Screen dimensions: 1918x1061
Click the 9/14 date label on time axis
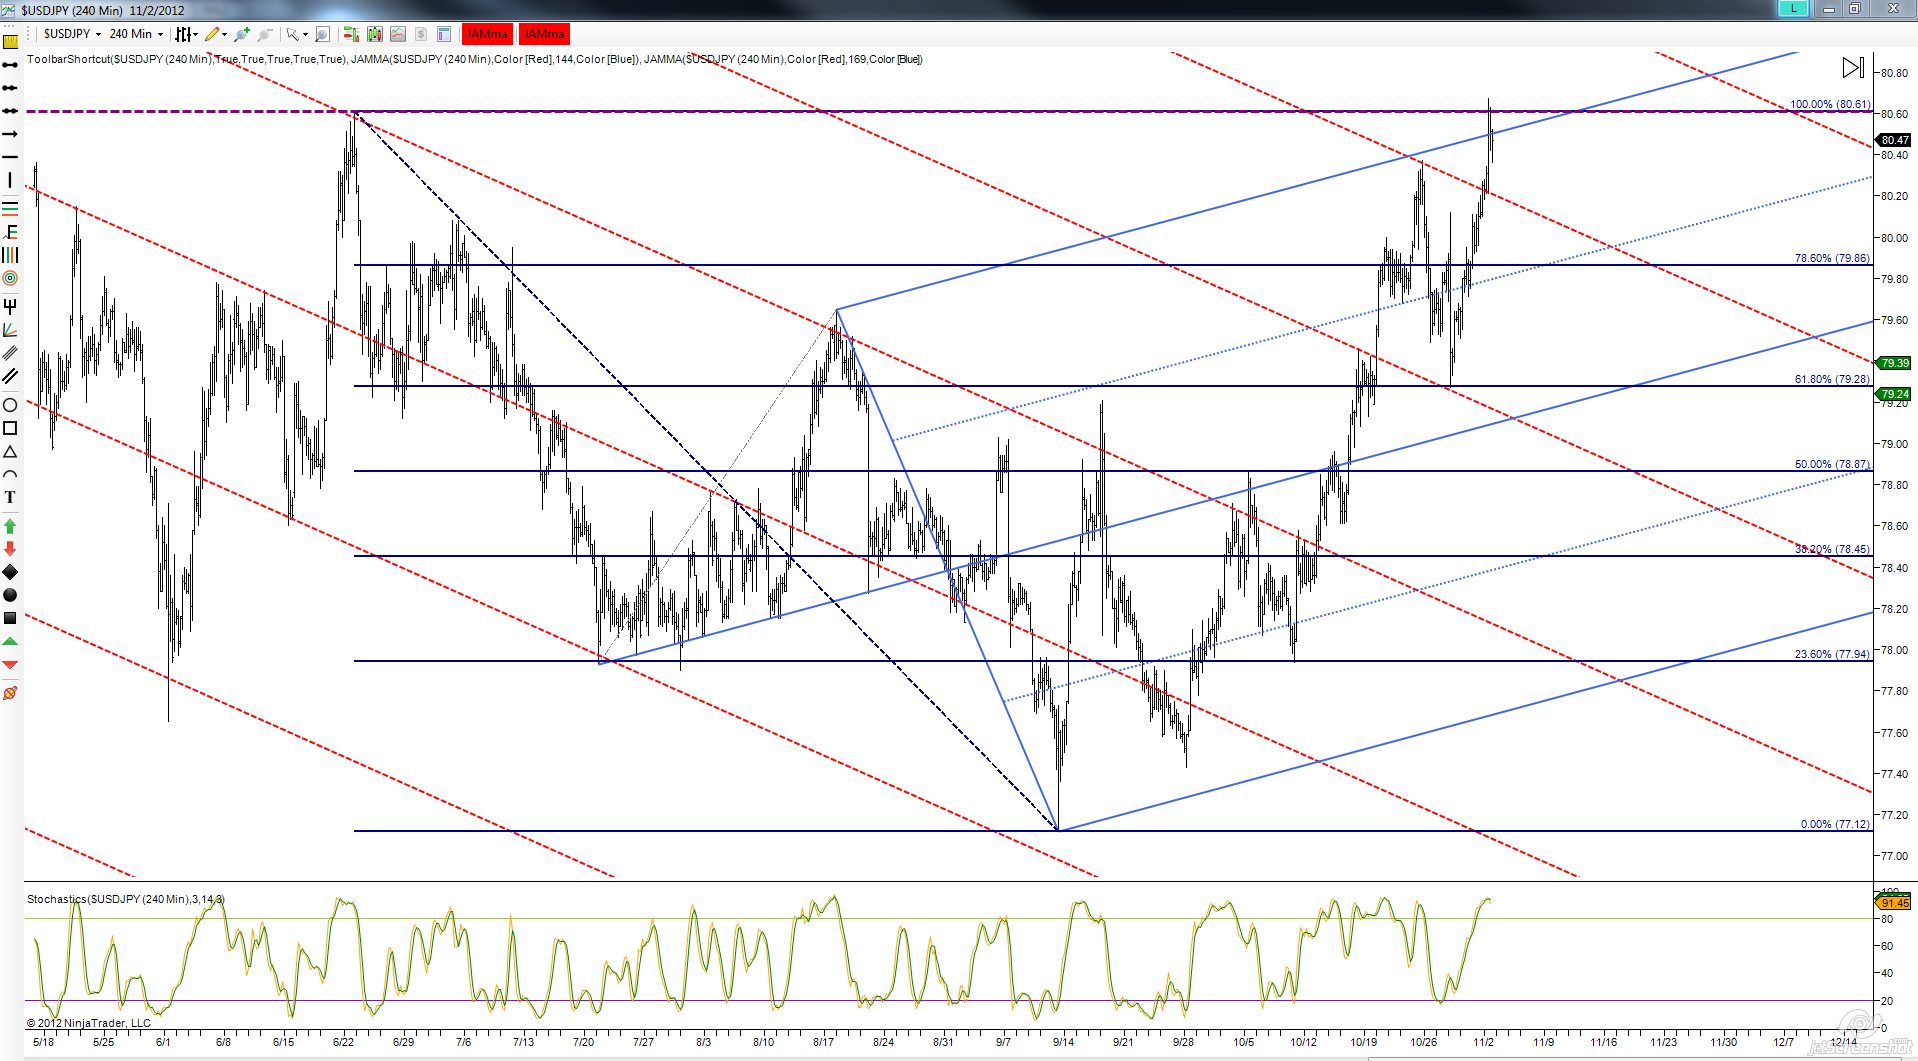[1063, 1042]
